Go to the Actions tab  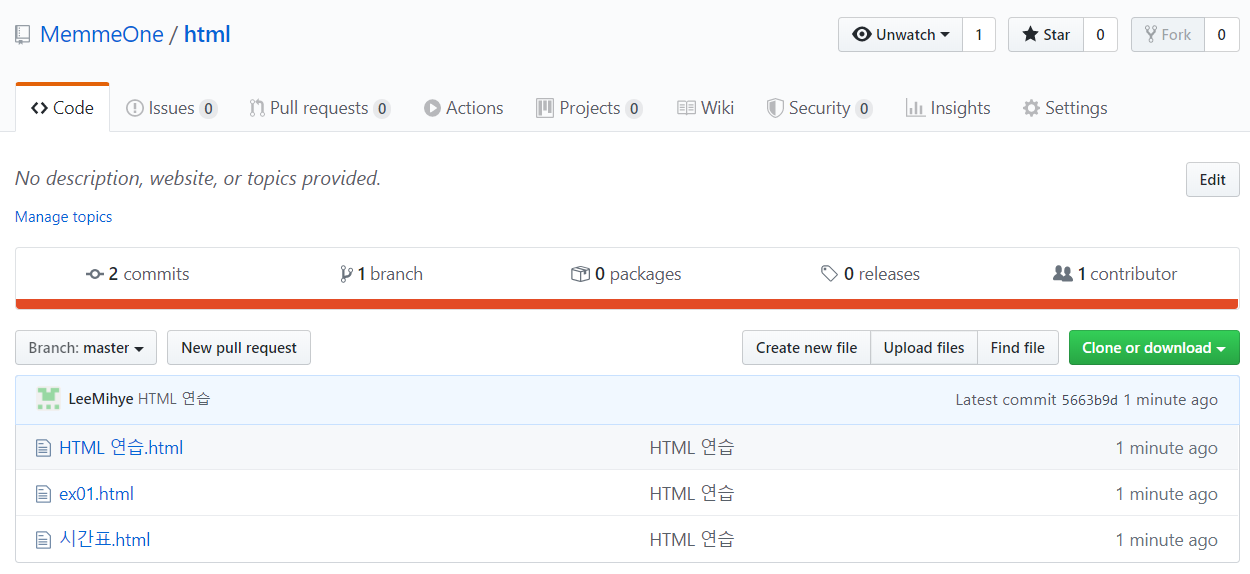pyautogui.click(x=463, y=108)
